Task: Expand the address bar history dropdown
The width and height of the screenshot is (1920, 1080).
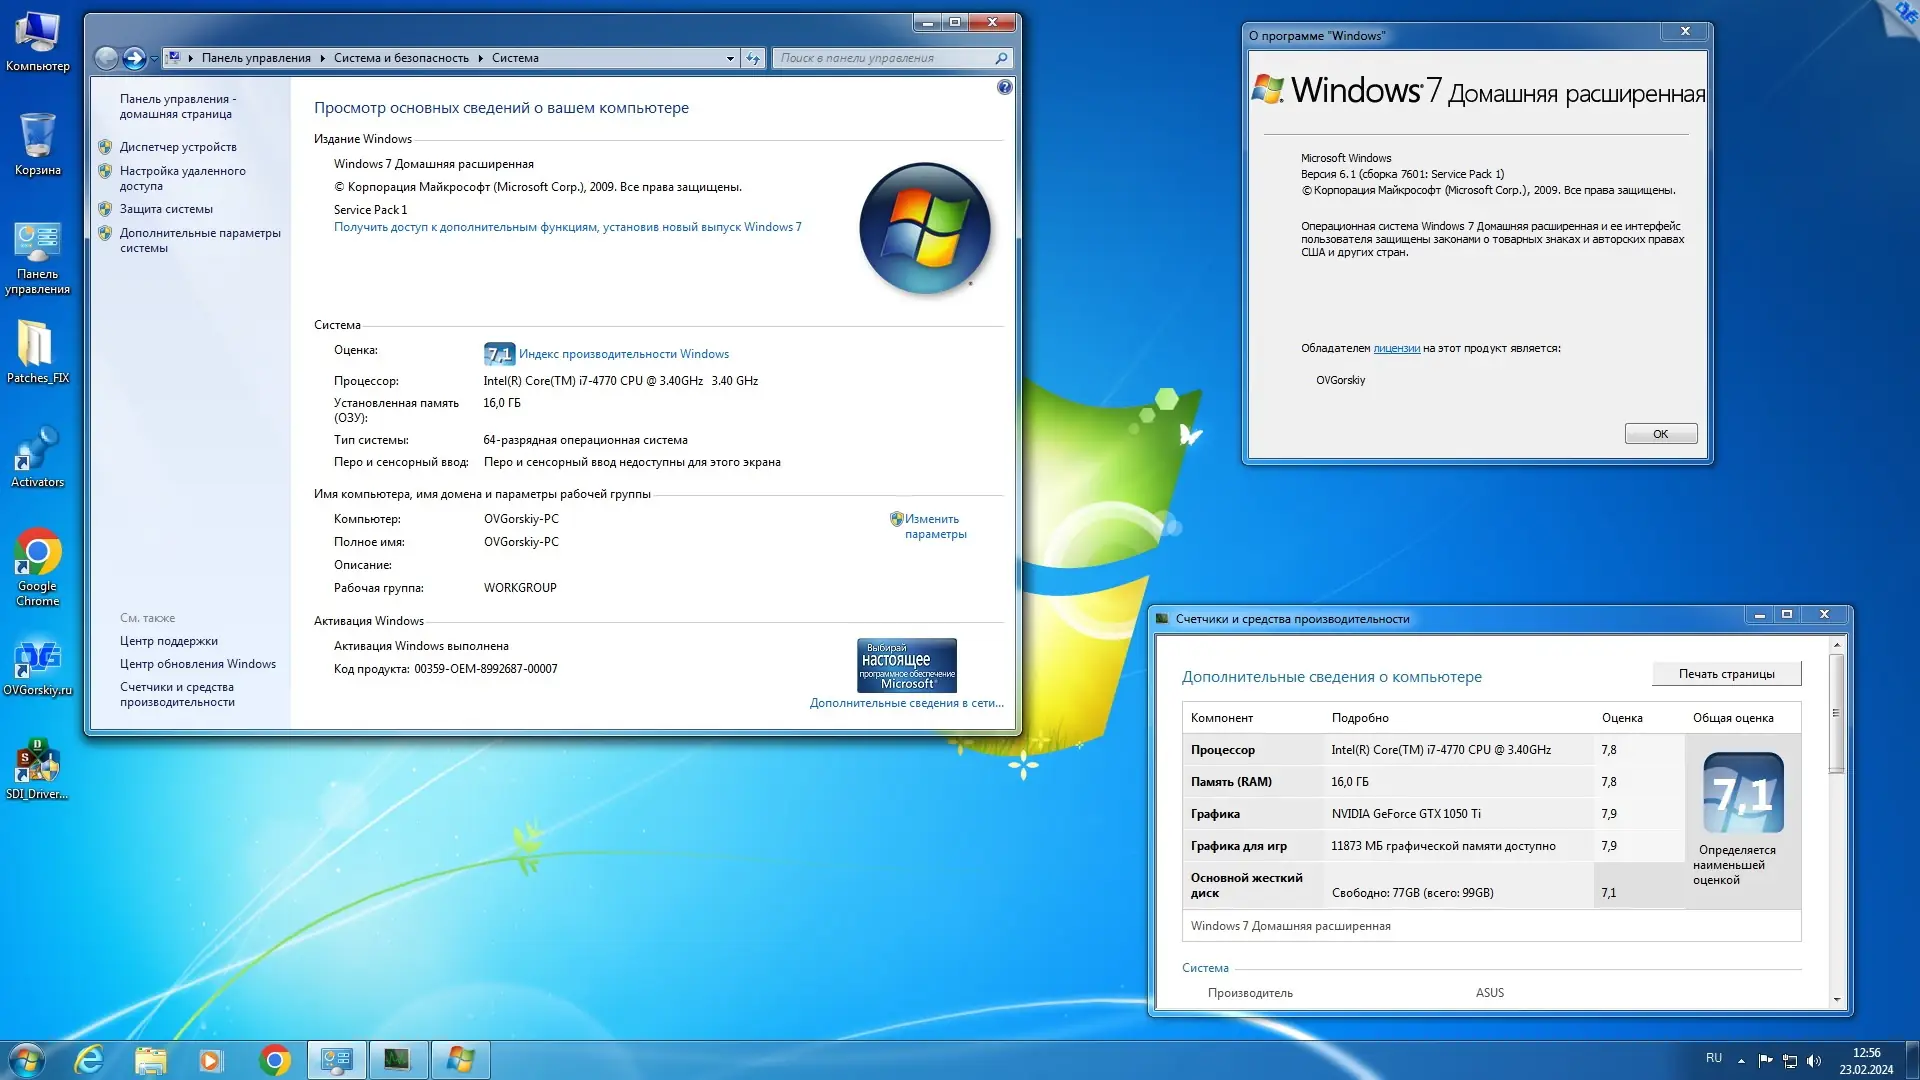Action: [x=730, y=58]
